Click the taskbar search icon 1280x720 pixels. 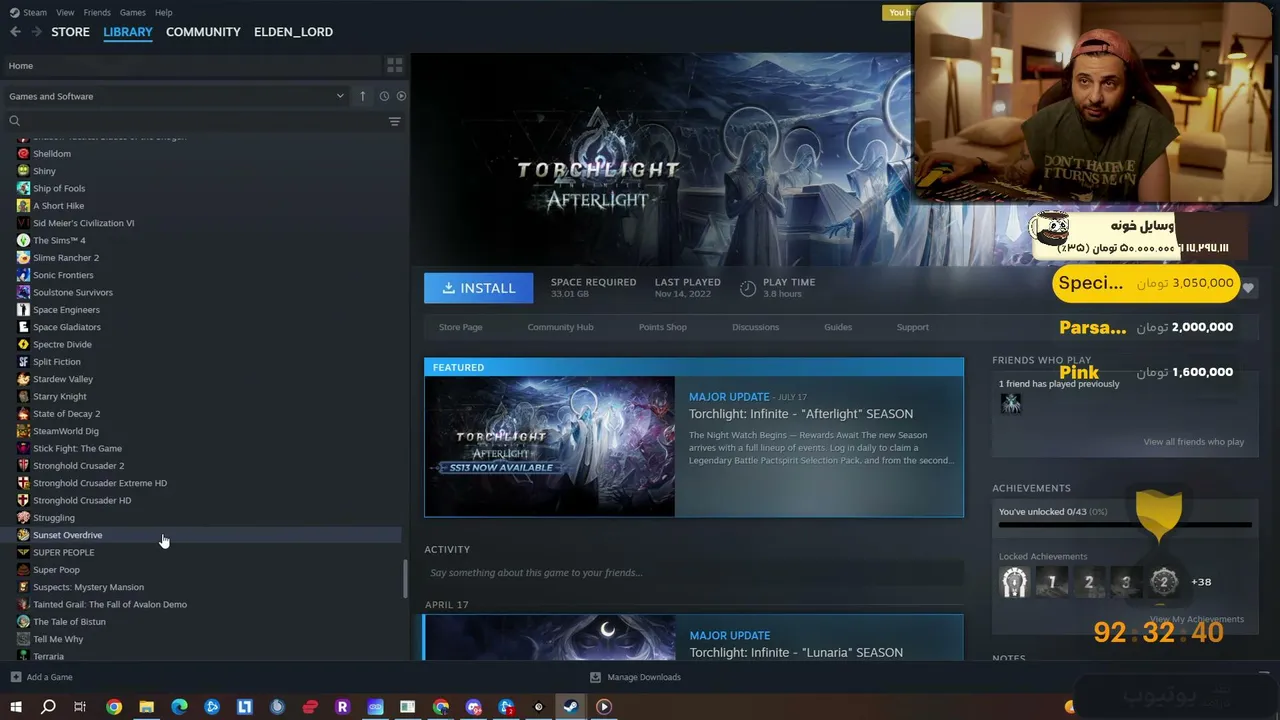(x=48, y=707)
